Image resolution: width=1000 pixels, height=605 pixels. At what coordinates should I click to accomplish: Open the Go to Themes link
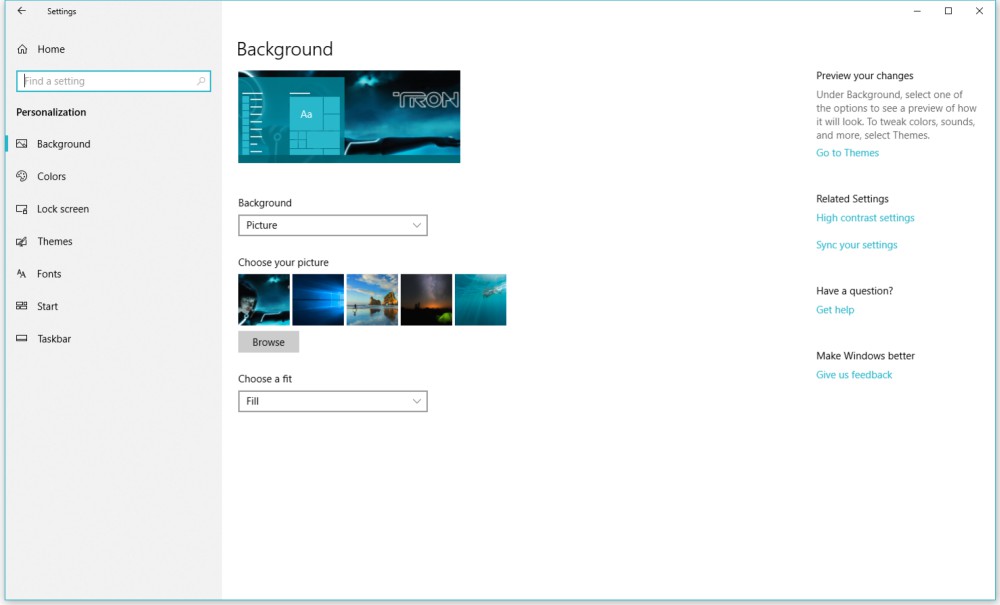point(848,153)
